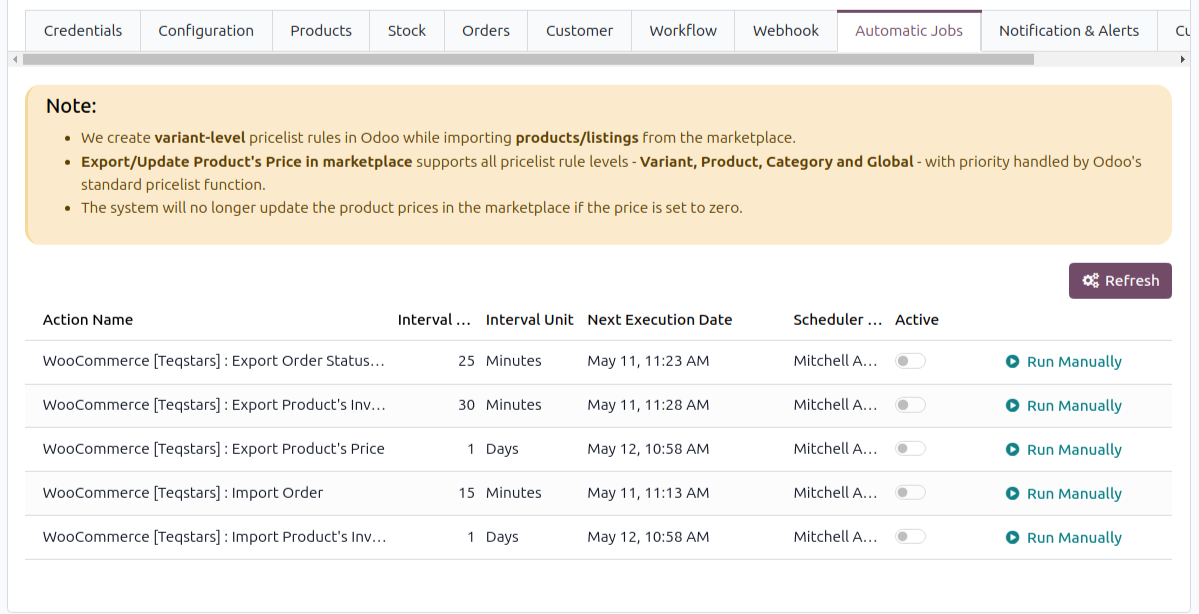Open the Export Product's Inventory job row

pos(598,405)
